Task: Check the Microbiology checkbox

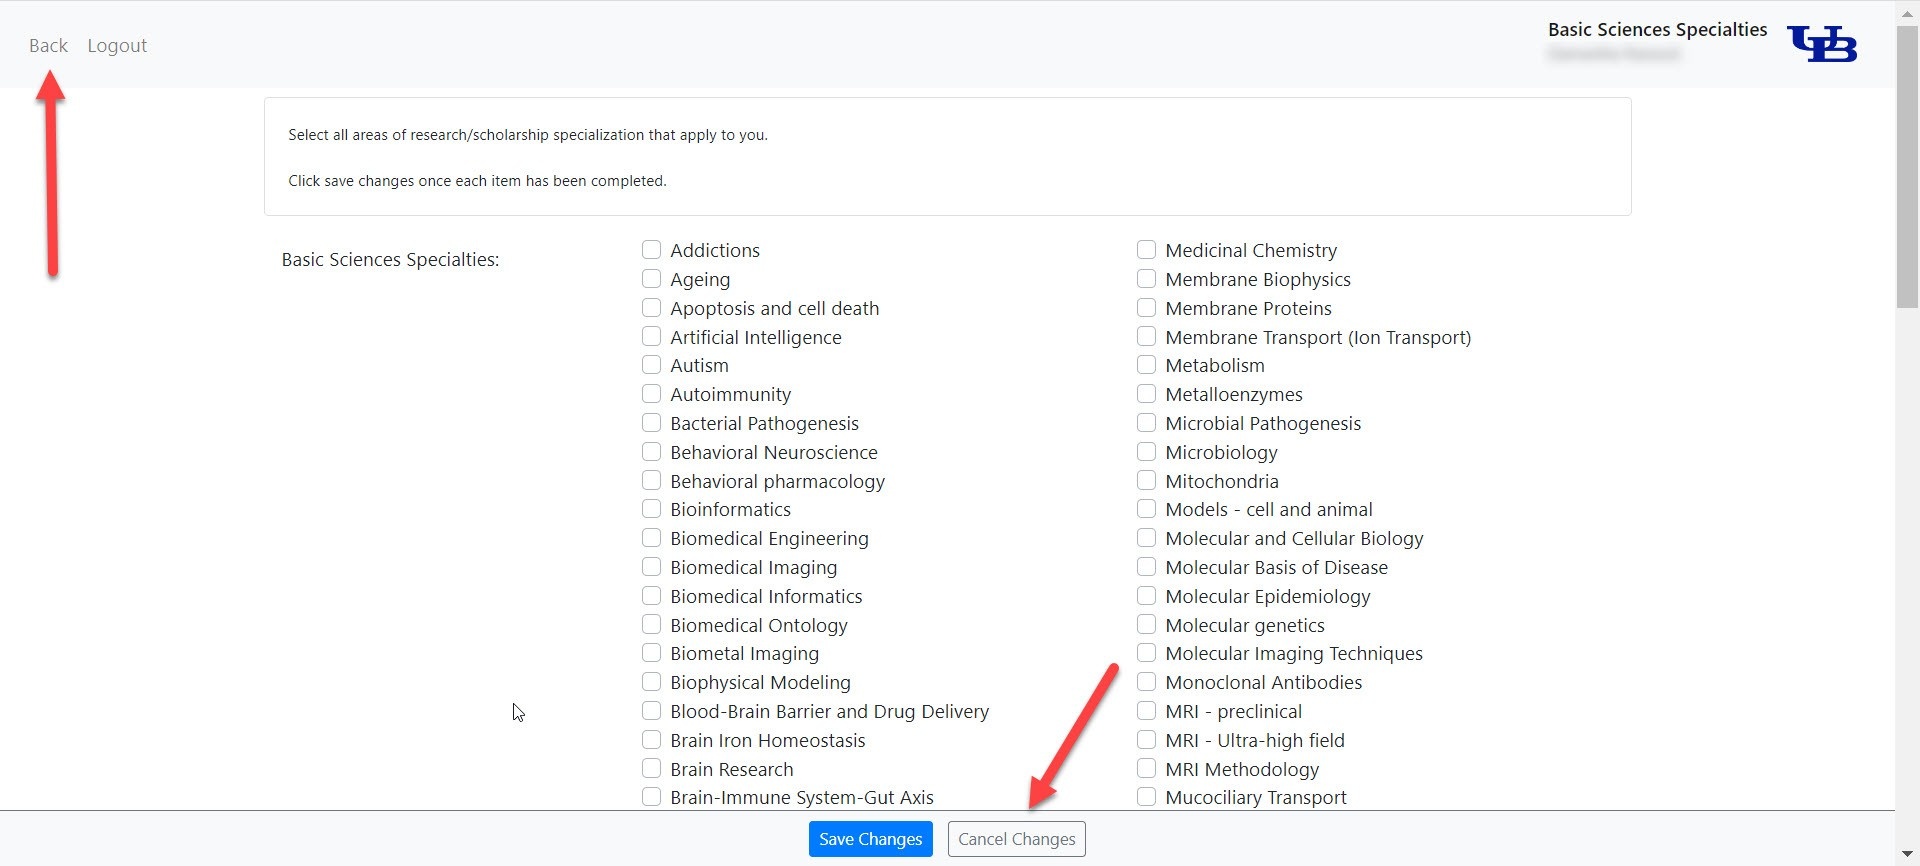Action: tap(1147, 452)
